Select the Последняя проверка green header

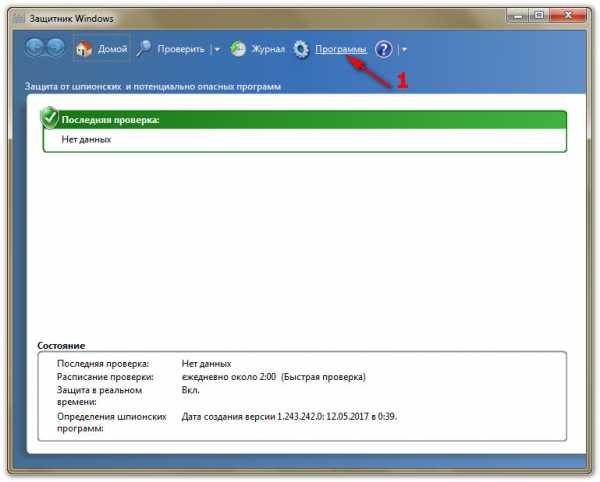tap(305, 120)
